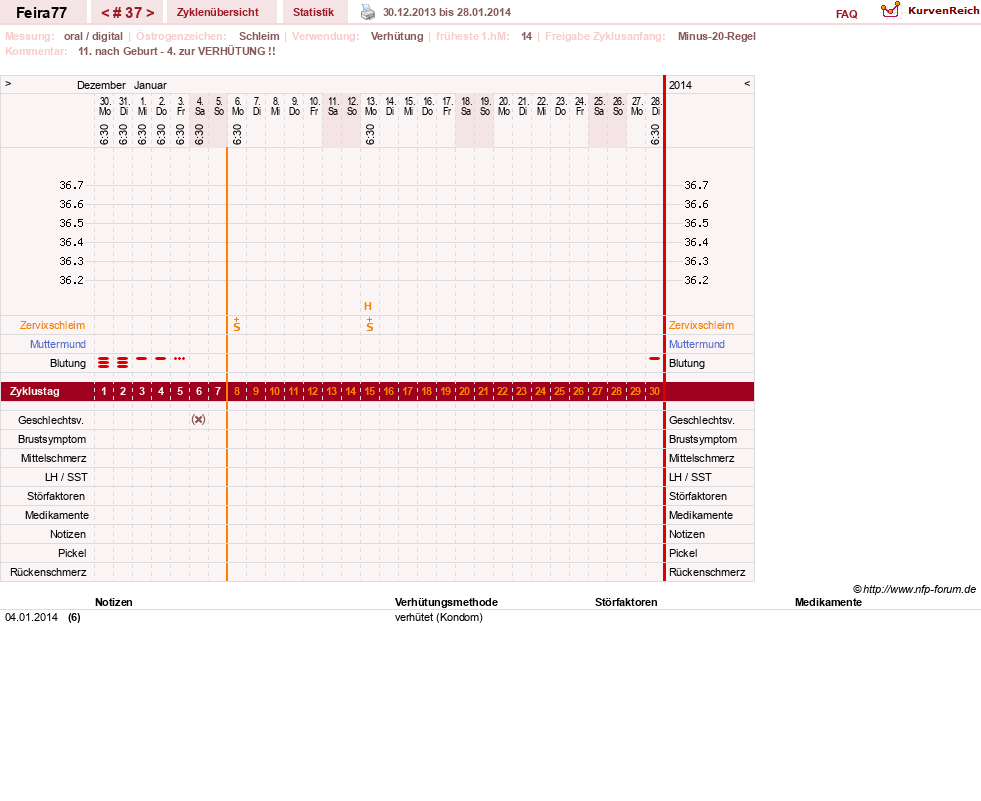Select cycle day 8 in Zyklustag row

pos(236,391)
